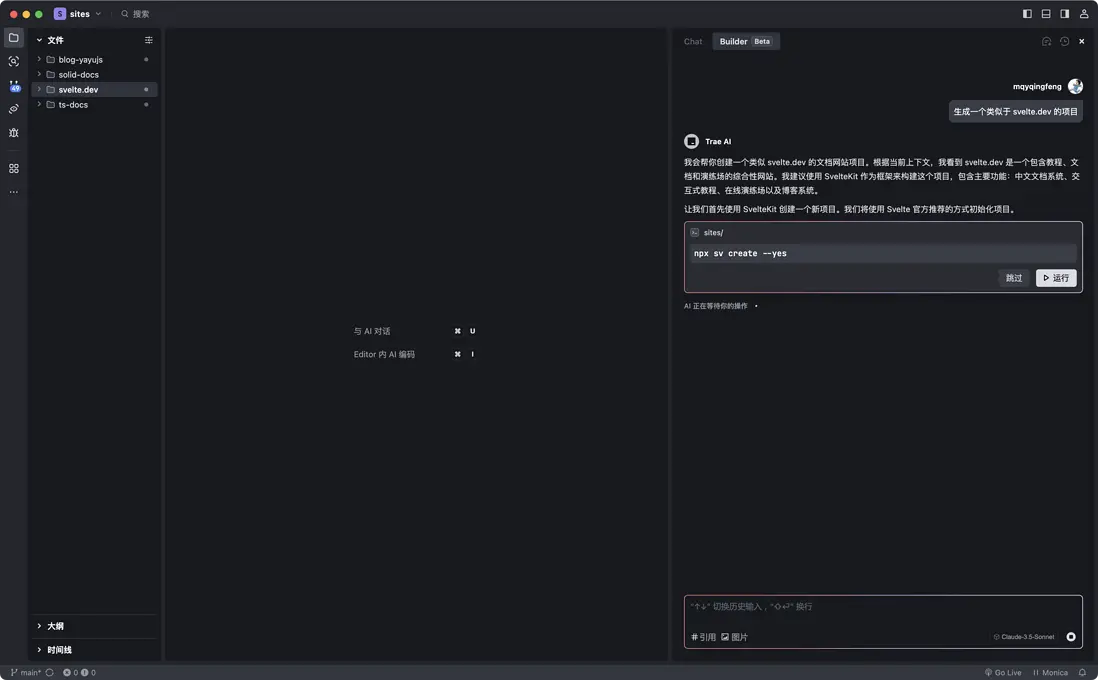This screenshot has width=1098, height=680.
Task: Open source control icon with 49 badge
Action: coord(14,85)
